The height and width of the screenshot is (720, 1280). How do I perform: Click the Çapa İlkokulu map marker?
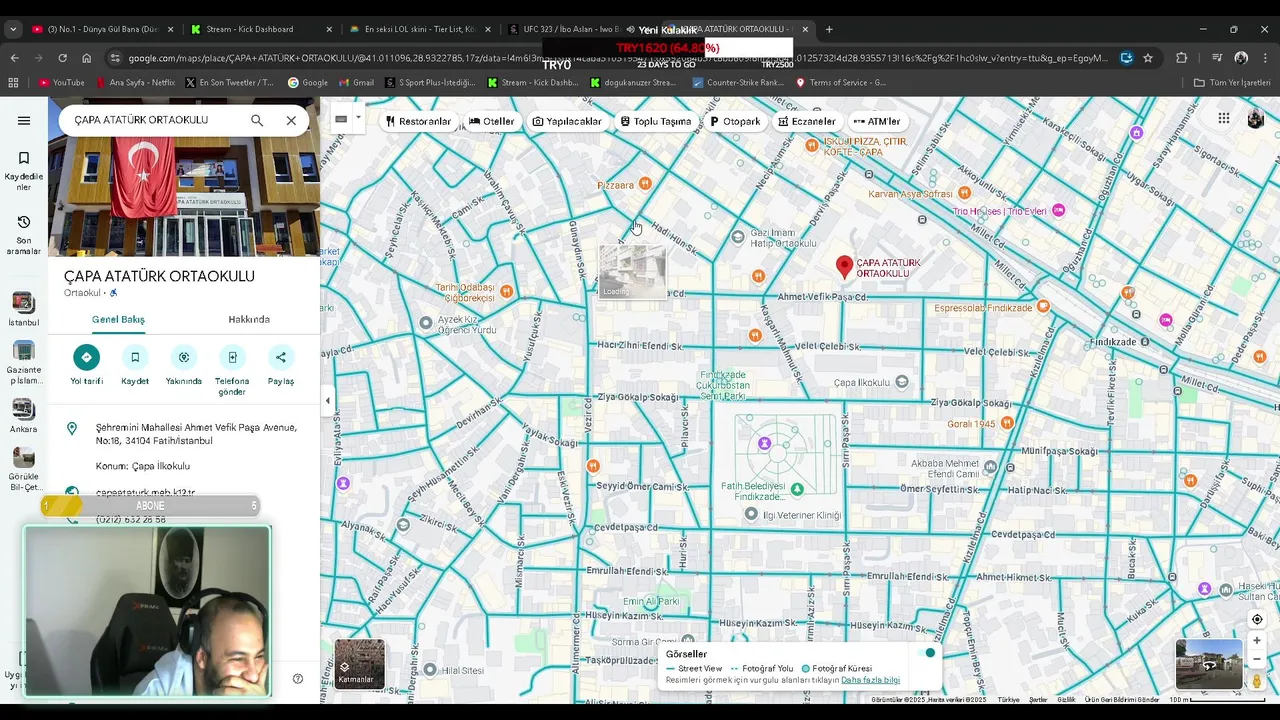click(902, 382)
